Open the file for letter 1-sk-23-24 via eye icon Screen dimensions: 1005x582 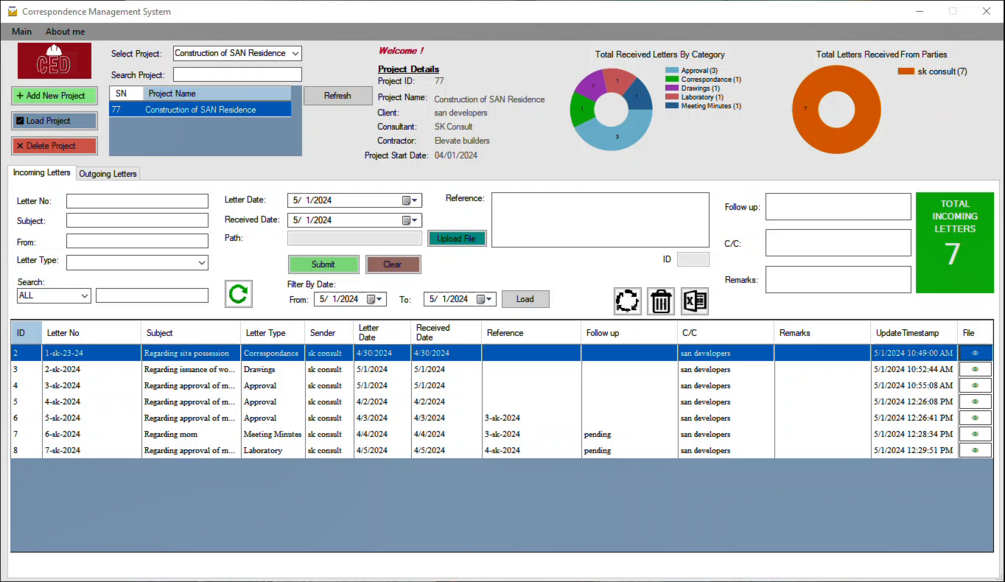click(x=974, y=352)
